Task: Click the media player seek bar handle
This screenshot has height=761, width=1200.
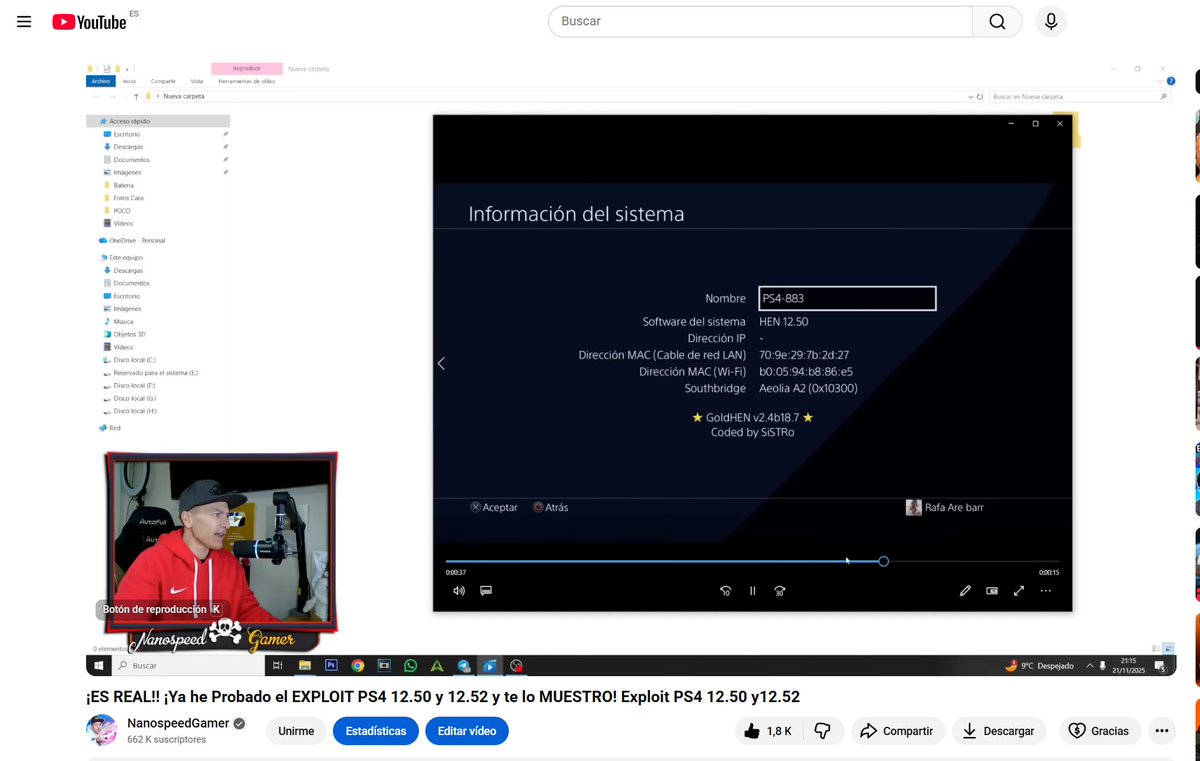Action: point(884,562)
